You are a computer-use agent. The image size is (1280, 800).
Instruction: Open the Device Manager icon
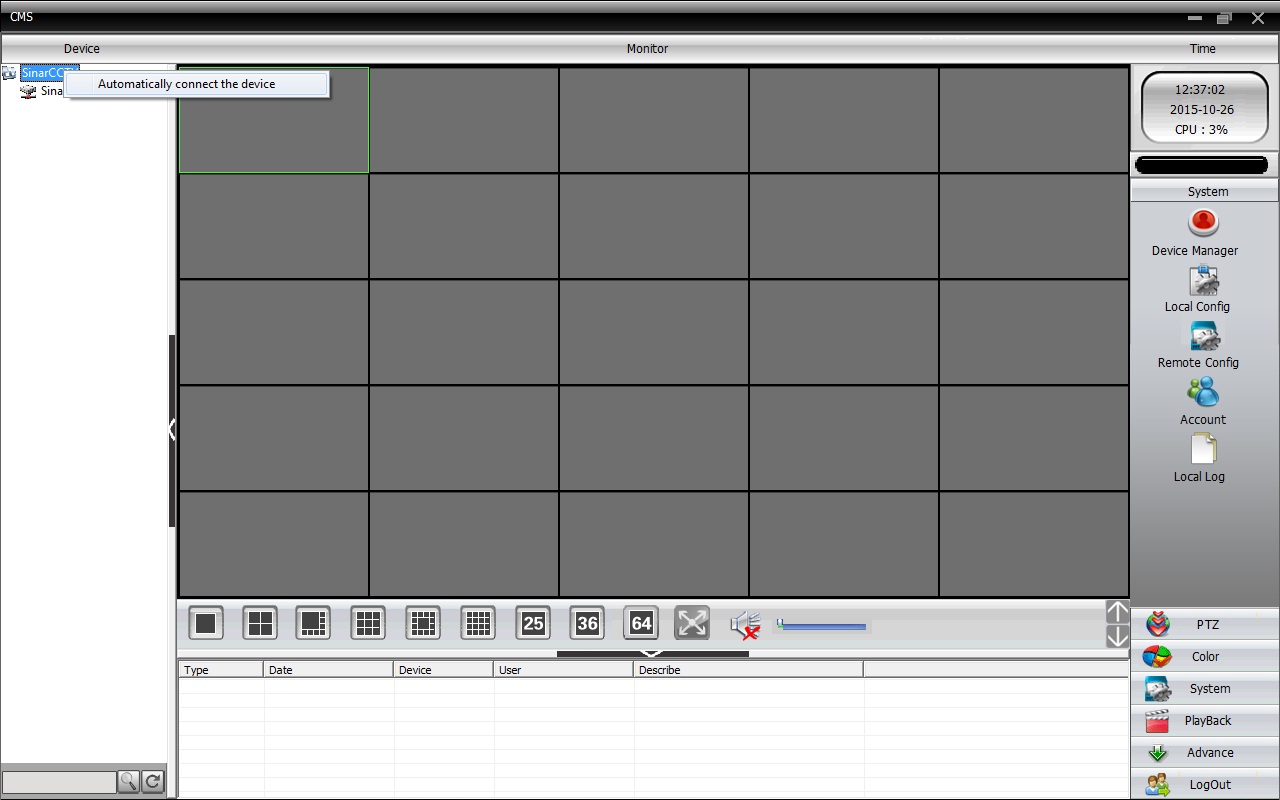click(x=1204, y=222)
